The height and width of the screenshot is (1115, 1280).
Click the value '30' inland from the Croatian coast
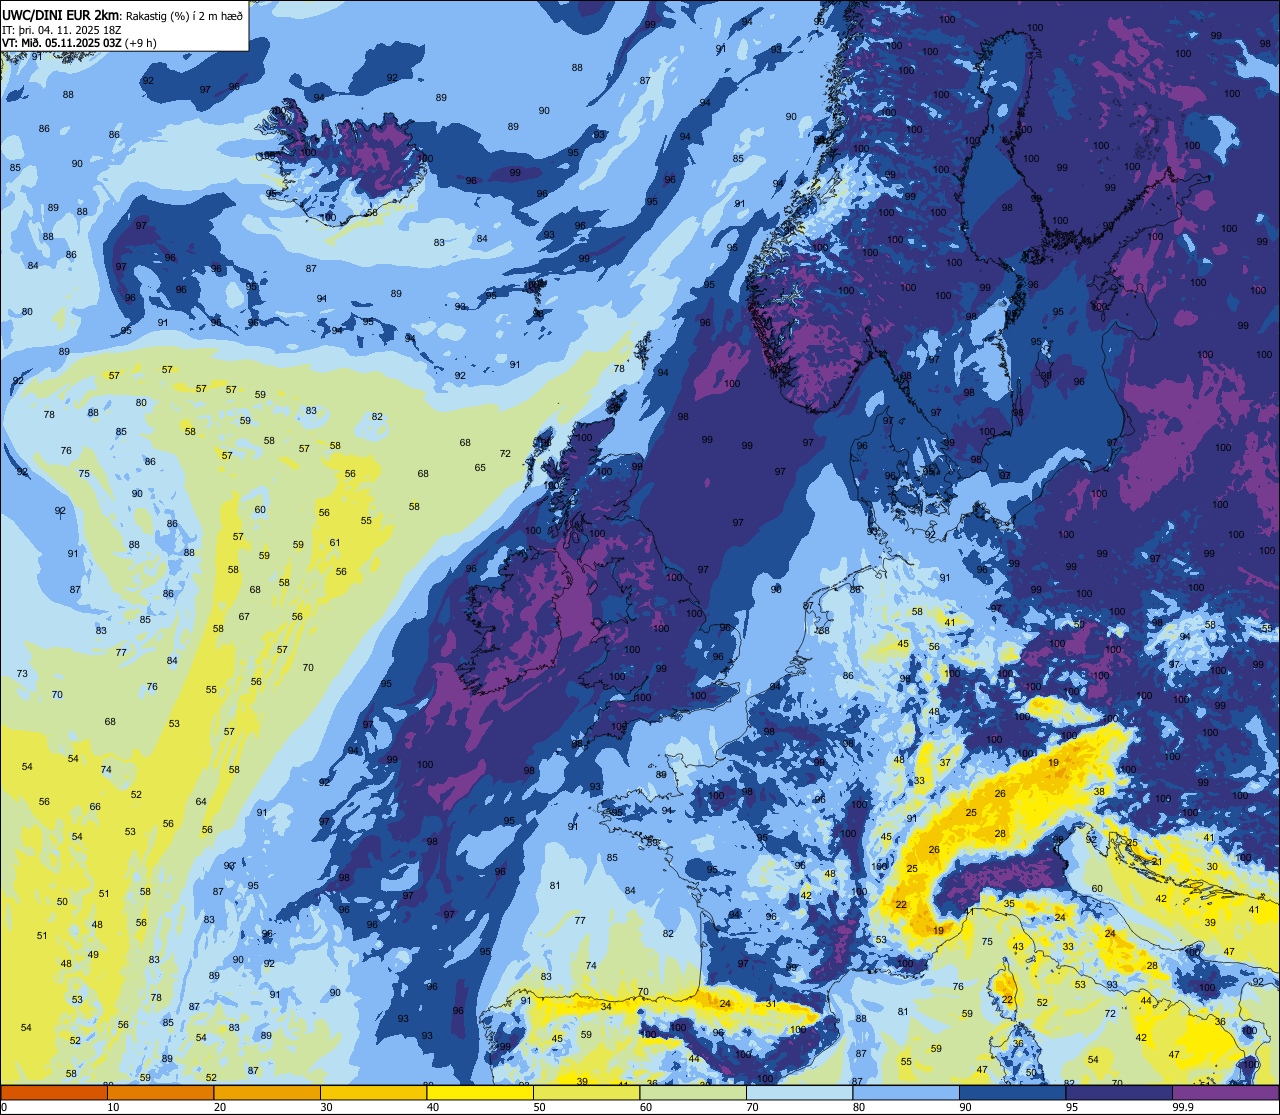1211,866
